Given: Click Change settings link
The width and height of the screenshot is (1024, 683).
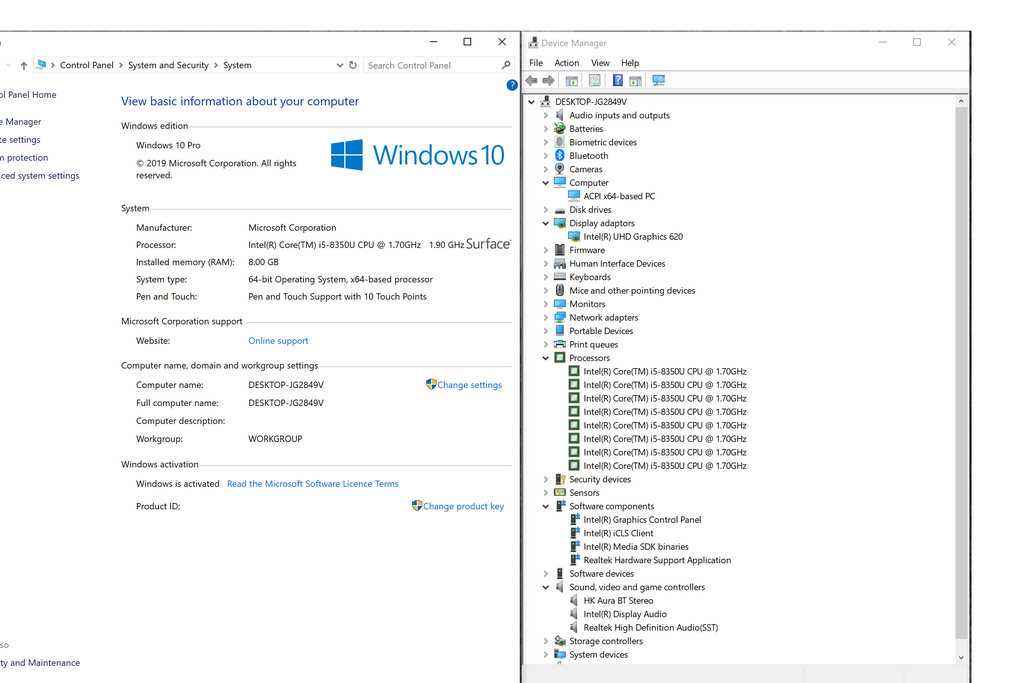Looking at the screenshot, I should point(470,385).
